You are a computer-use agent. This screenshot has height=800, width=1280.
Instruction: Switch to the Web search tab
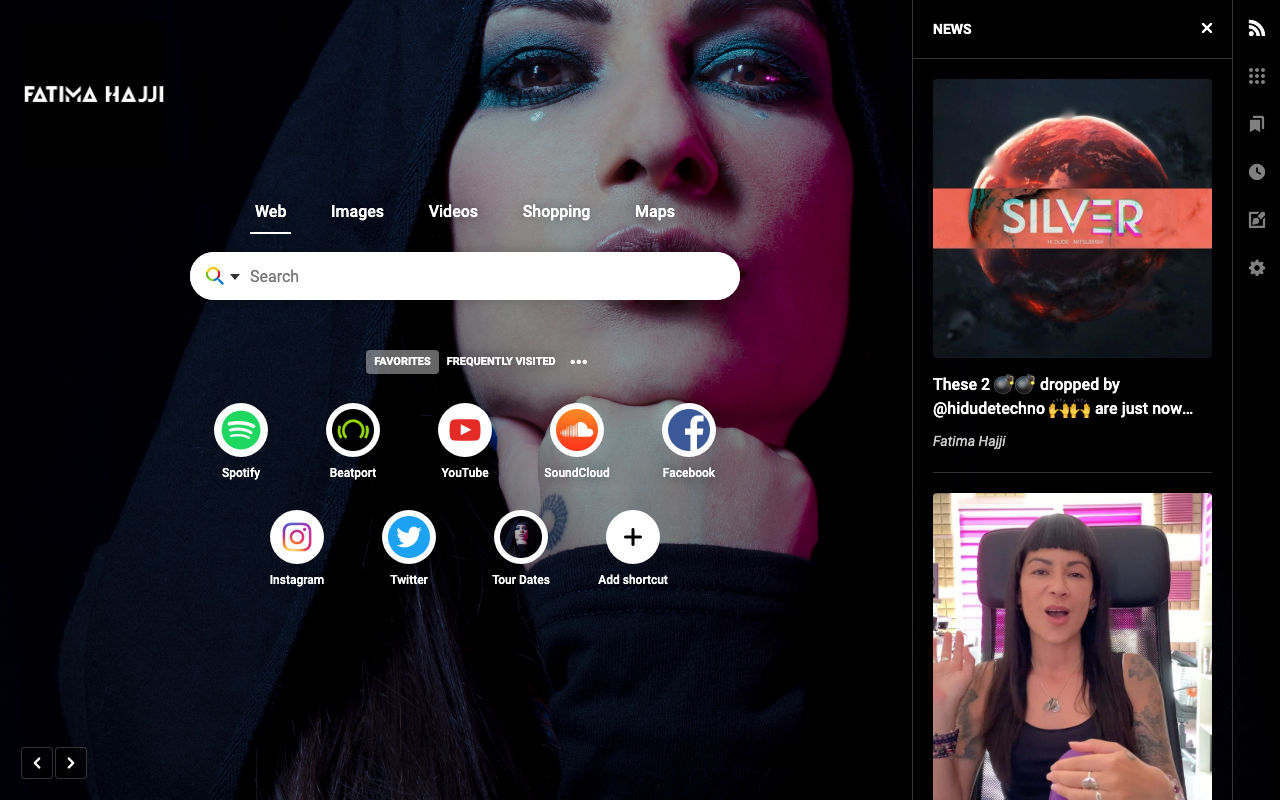point(270,212)
